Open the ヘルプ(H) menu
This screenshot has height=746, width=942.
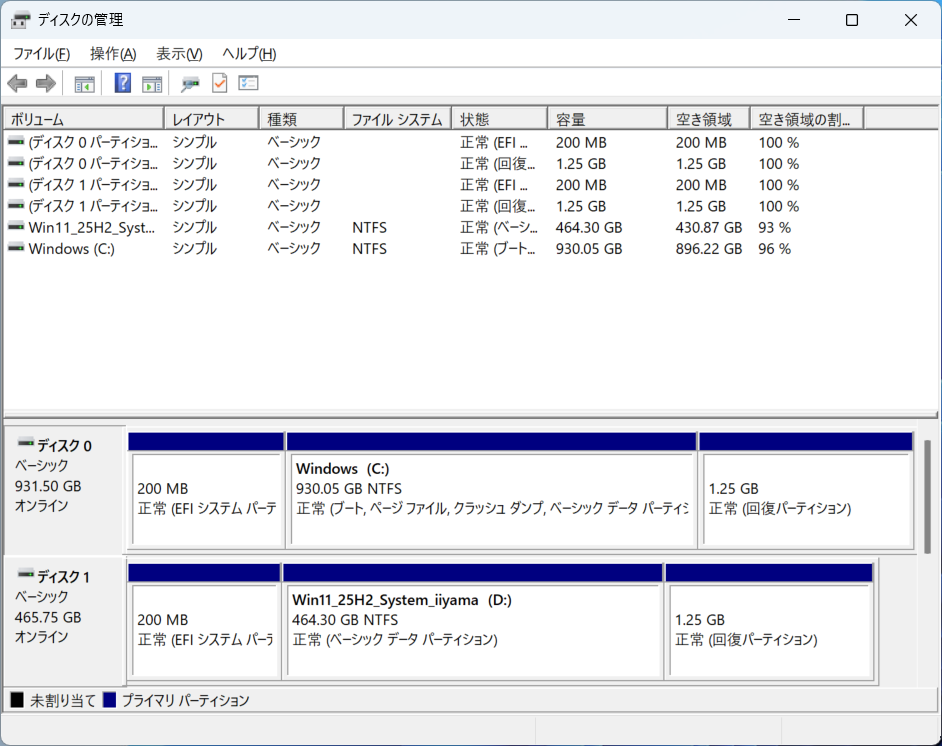[249, 54]
